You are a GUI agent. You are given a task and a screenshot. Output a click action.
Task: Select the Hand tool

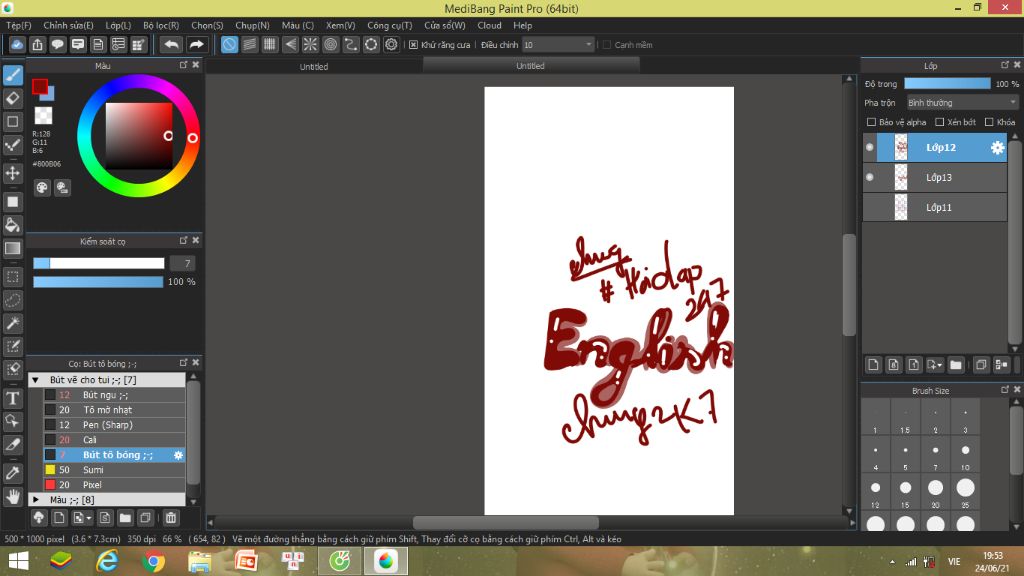(x=12, y=496)
